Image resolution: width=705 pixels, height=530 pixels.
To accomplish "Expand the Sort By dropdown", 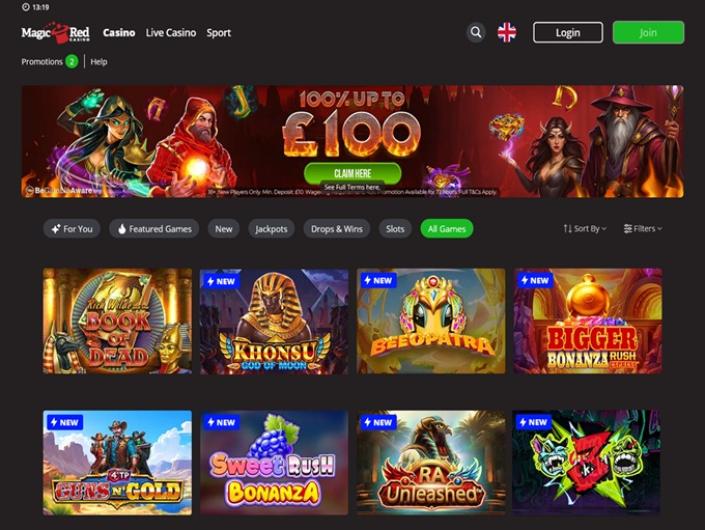I will point(585,229).
